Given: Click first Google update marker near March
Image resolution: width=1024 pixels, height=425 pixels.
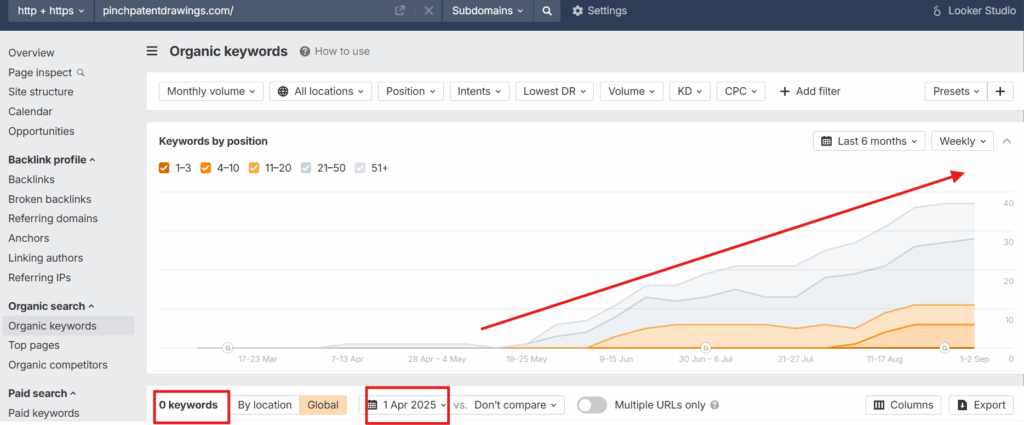Looking at the screenshot, I should click(227, 348).
